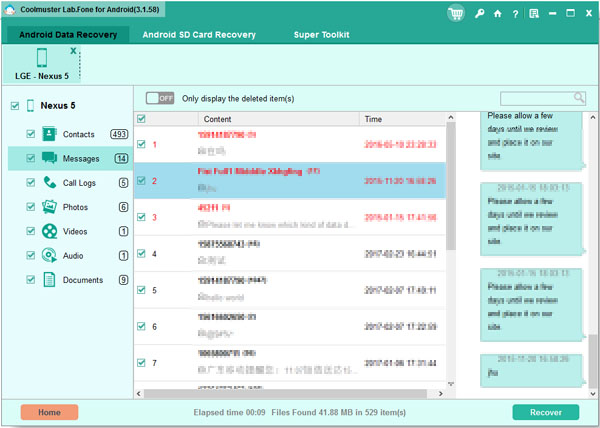Open help via the question mark icon
This screenshot has width=600, height=428.
point(515,14)
